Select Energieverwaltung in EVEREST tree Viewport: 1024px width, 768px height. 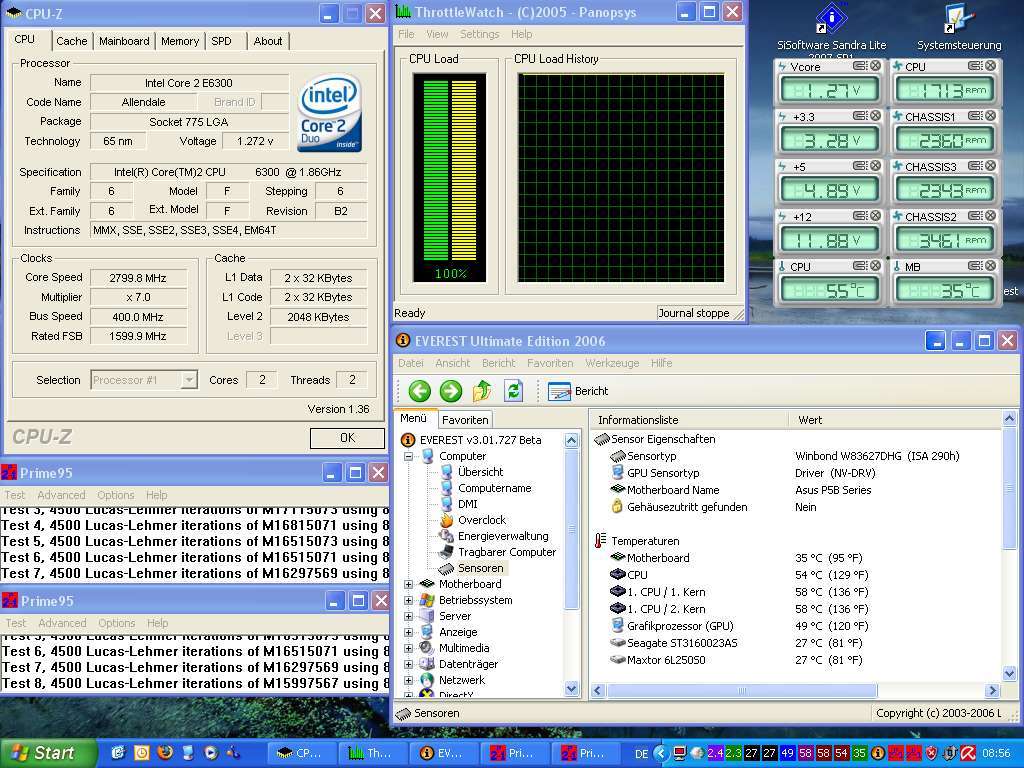[x=503, y=536]
